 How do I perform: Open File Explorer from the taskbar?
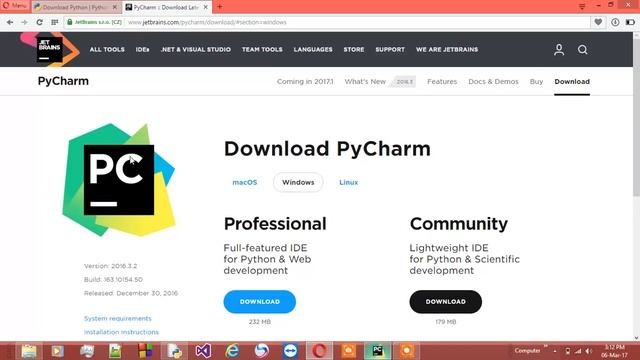pyautogui.click(x=29, y=351)
